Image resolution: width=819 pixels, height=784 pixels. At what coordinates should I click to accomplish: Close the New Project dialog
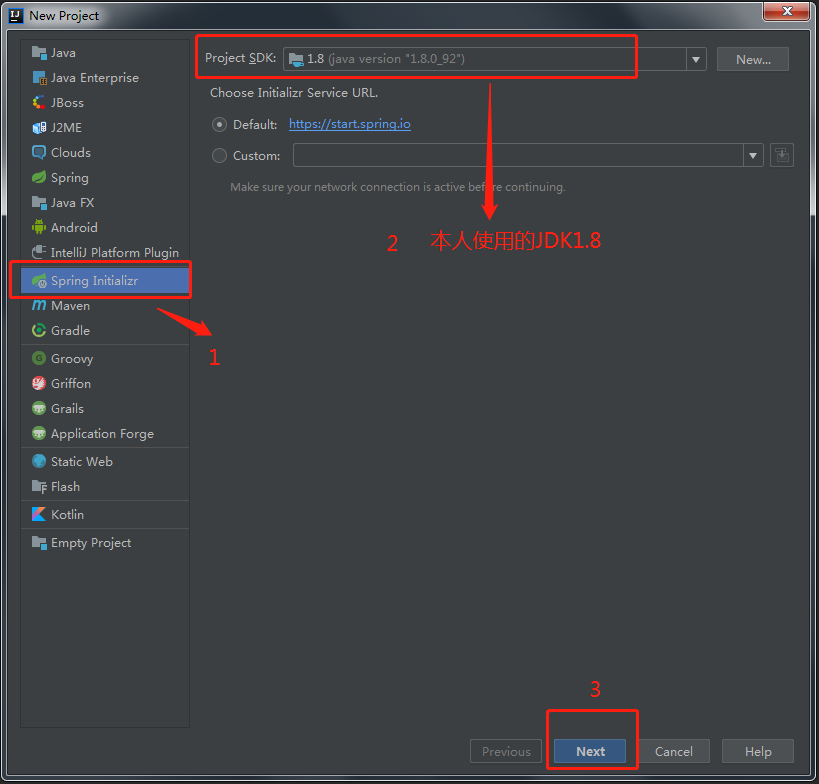tap(787, 11)
